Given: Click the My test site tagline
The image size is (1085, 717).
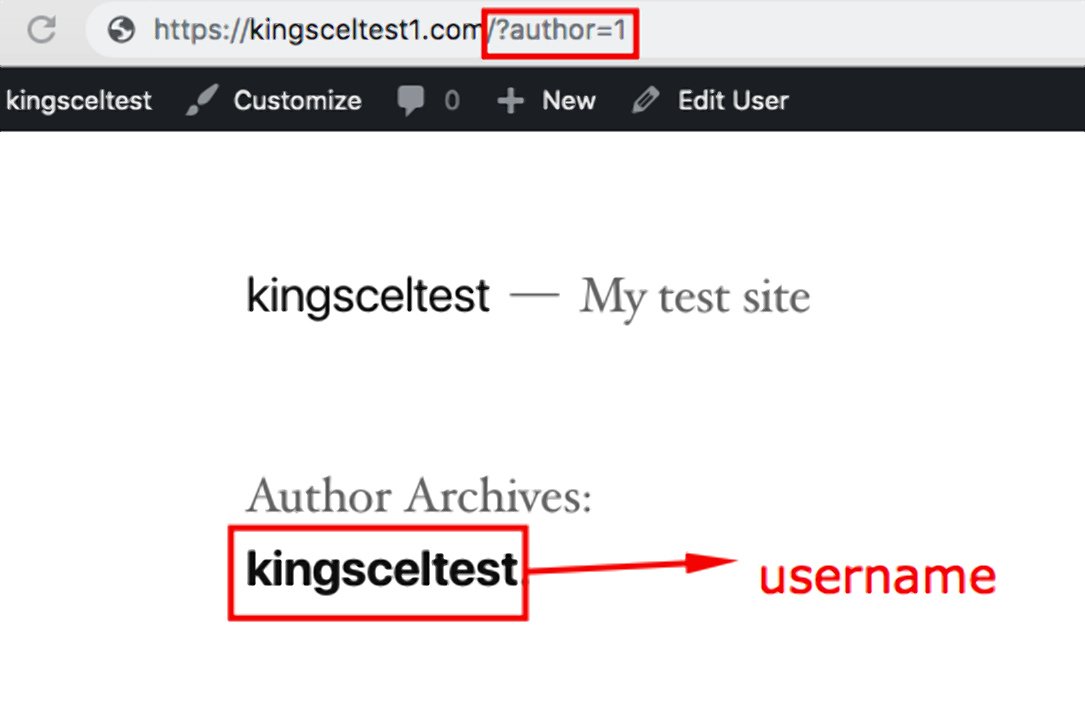Looking at the screenshot, I should (x=694, y=296).
